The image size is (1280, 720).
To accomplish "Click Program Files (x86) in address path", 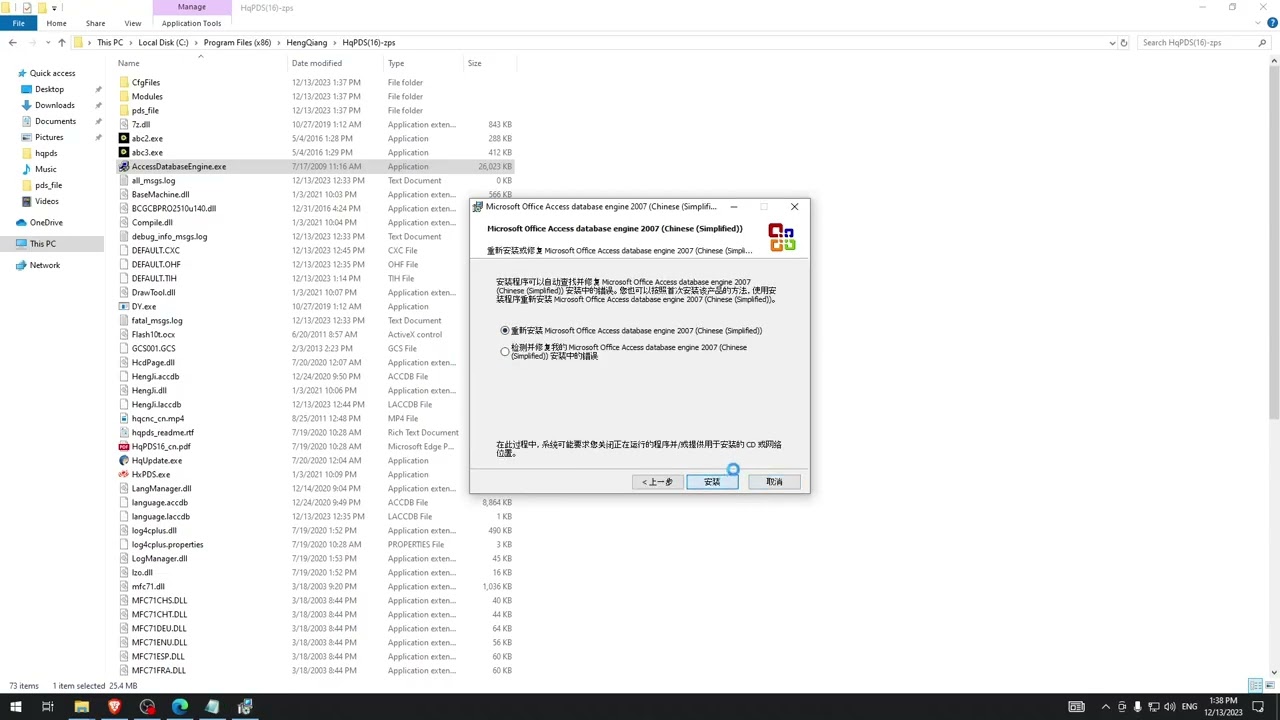I will 237,43.
